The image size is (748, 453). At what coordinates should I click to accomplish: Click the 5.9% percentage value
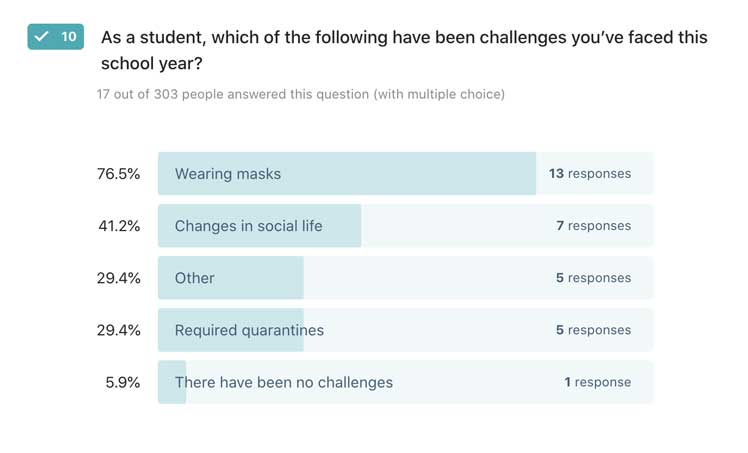point(122,382)
